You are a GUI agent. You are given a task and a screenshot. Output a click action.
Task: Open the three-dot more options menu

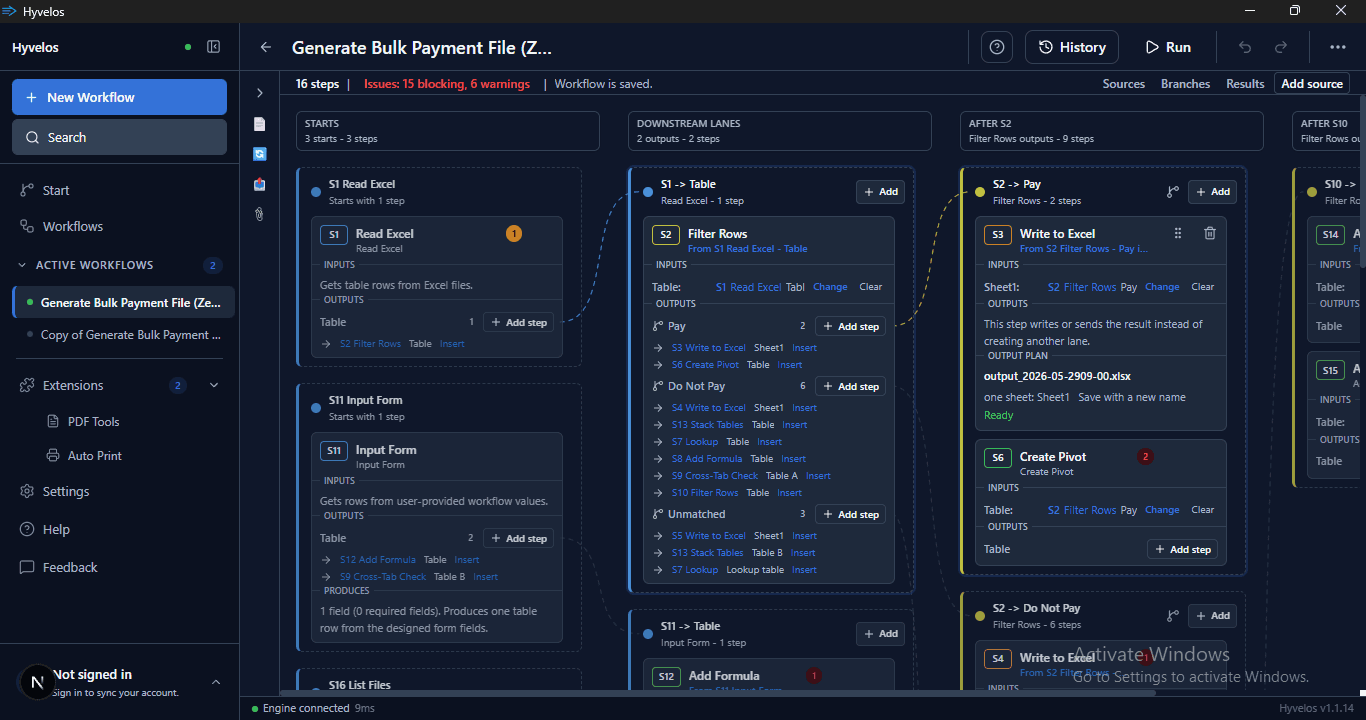pos(1338,47)
